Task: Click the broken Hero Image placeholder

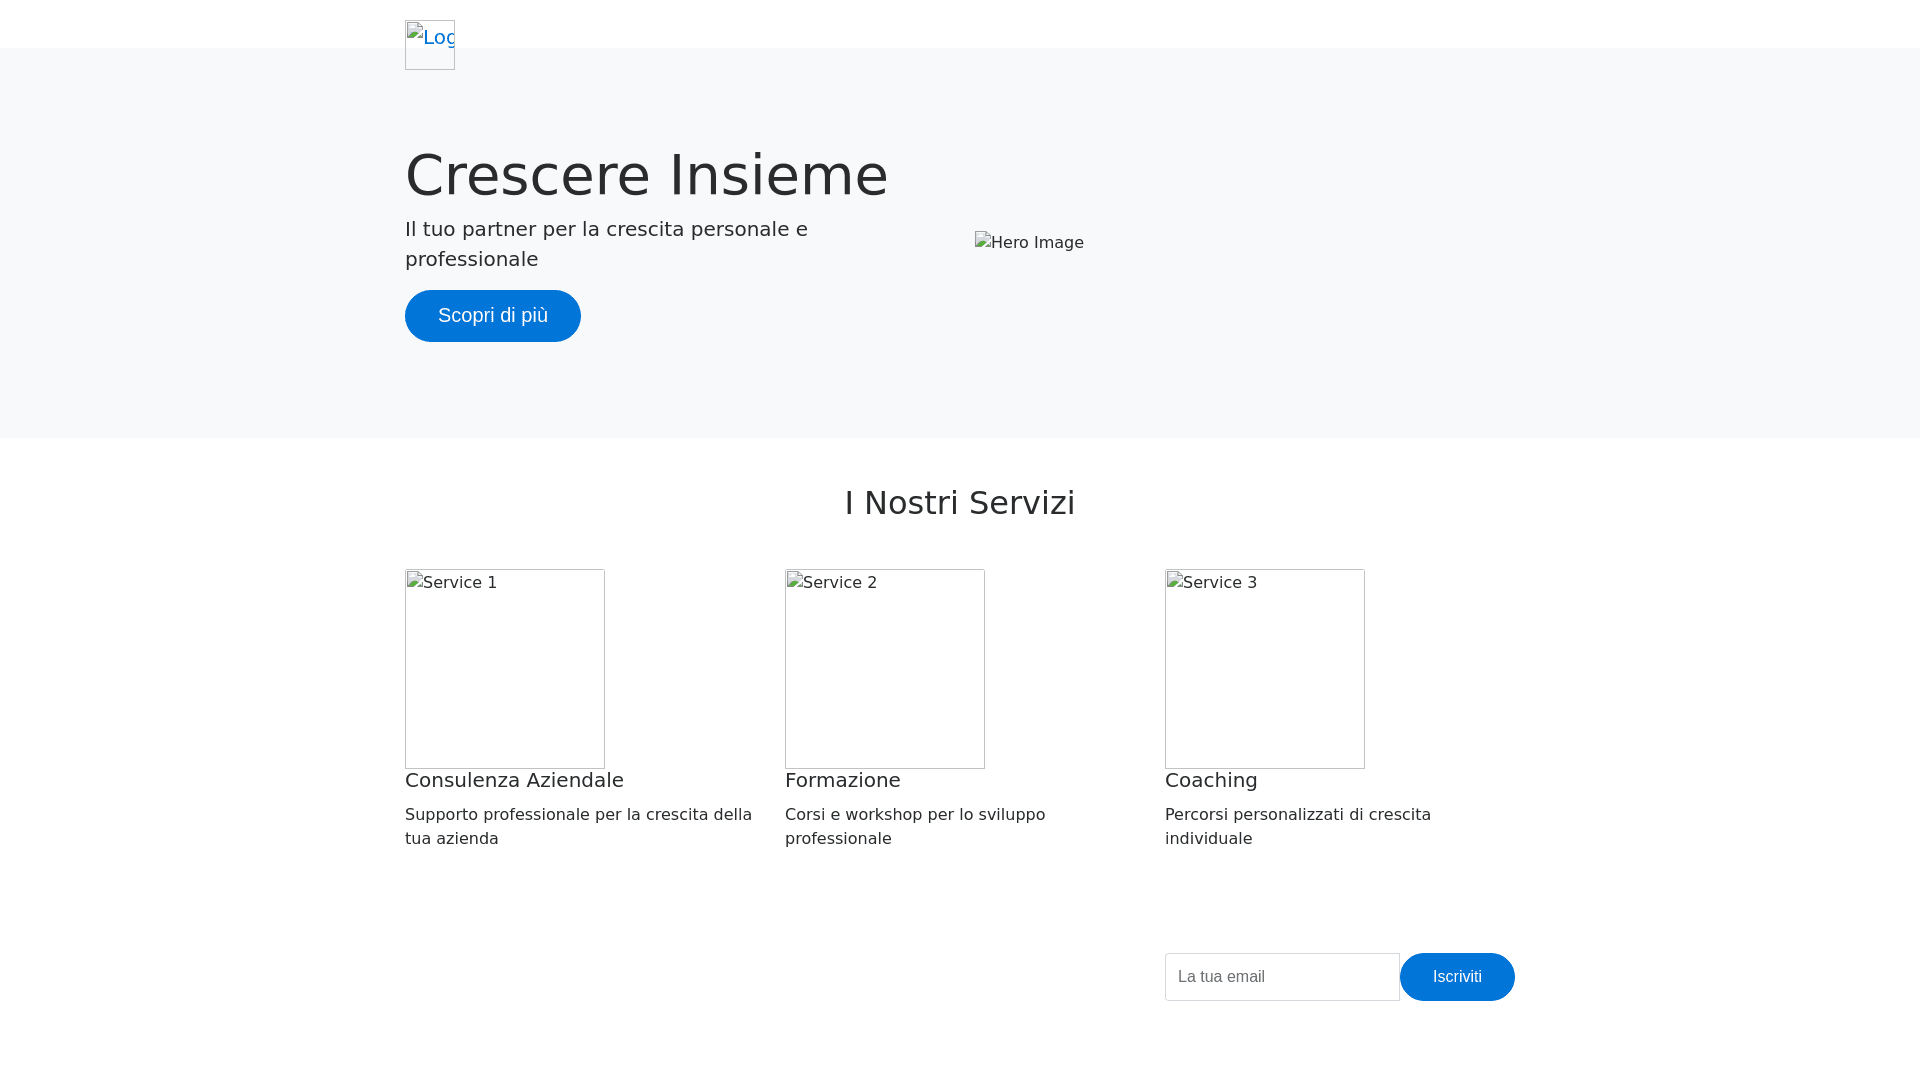Action: [x=1029, y=242]
